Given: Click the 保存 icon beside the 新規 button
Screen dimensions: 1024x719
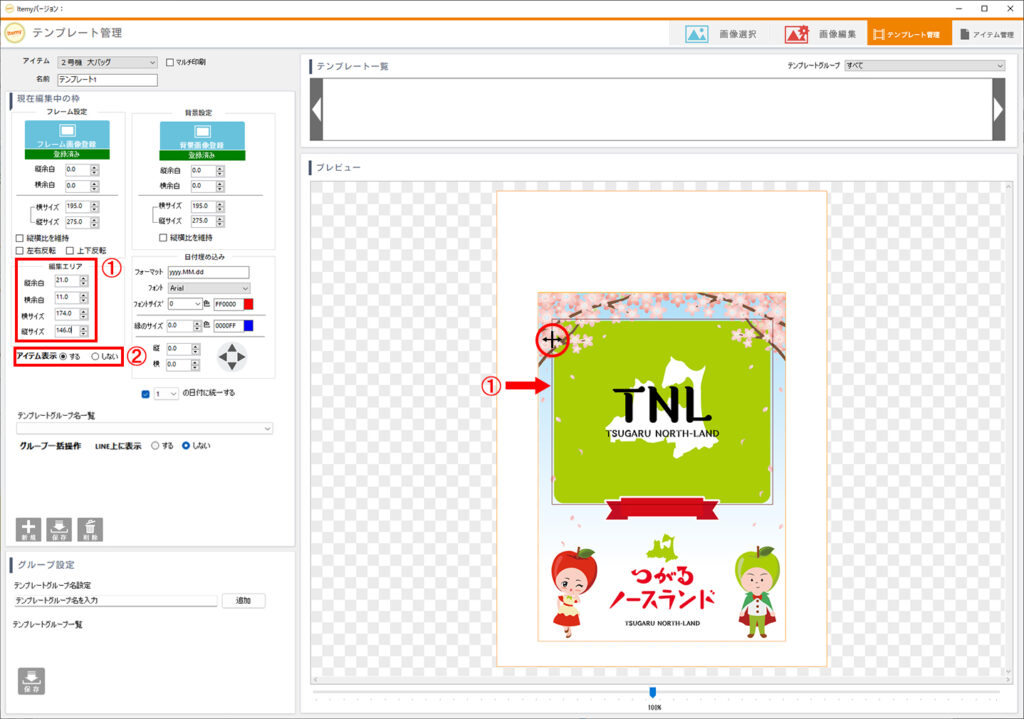Looking at the screenshot, I should tap(59, 529).
